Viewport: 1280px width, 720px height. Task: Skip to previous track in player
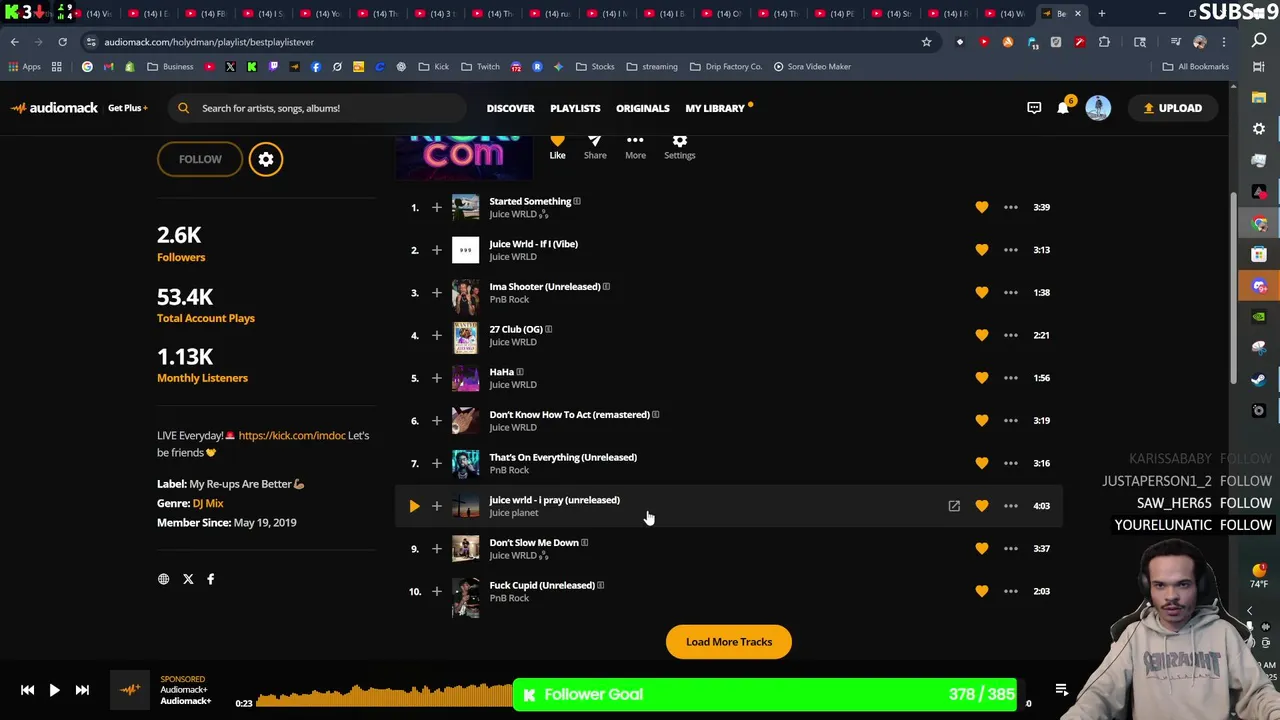(x=27, y=690)
